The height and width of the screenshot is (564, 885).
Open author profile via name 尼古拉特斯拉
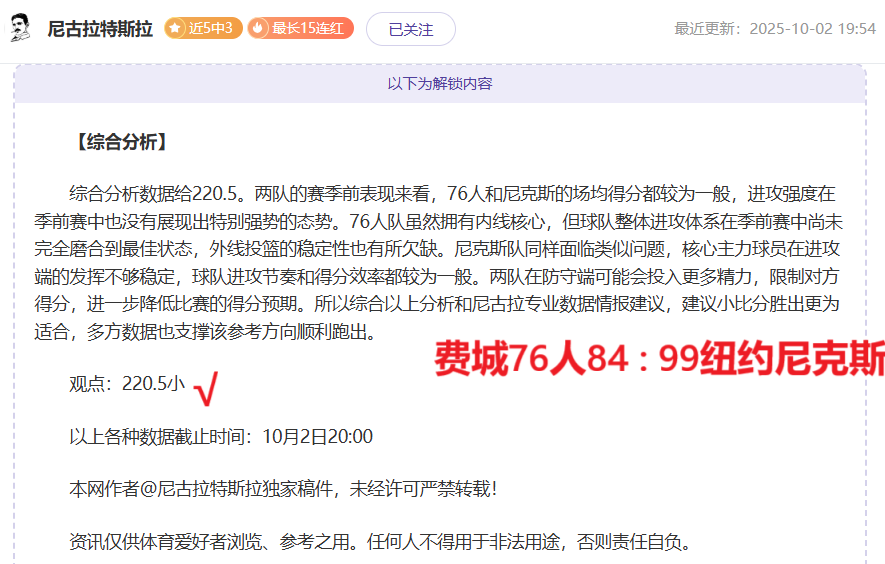100,29
